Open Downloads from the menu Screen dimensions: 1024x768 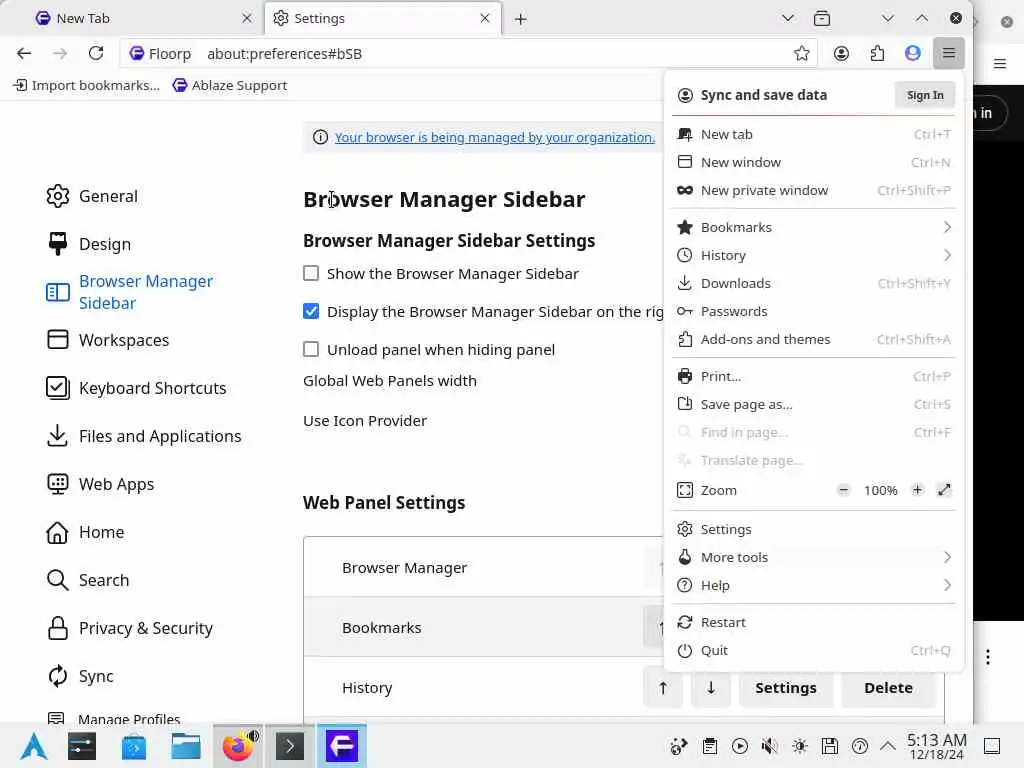click(814, 283)
